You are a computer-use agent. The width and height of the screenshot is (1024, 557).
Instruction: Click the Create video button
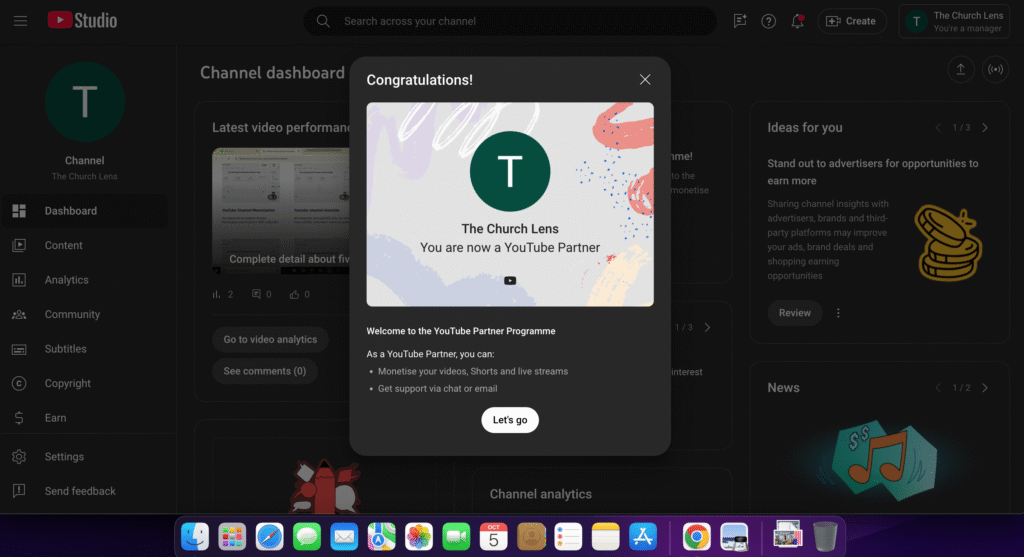pyautogui.click(x=851, y=21)
